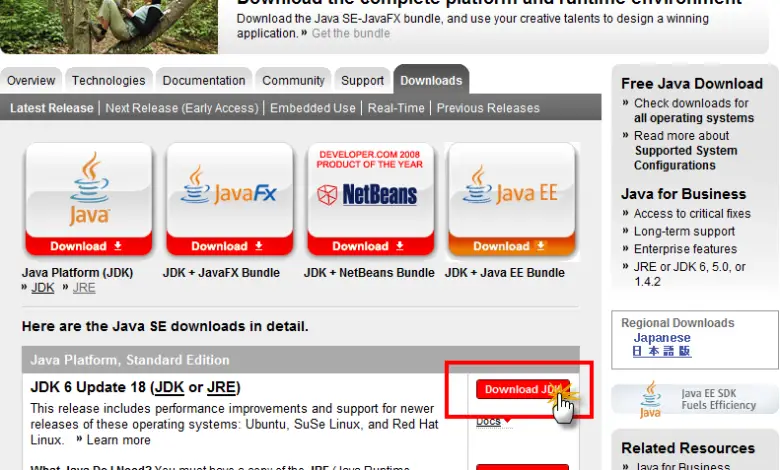
Task: Download the Java Platform (JDK)
Action: [x=89, y=246]
